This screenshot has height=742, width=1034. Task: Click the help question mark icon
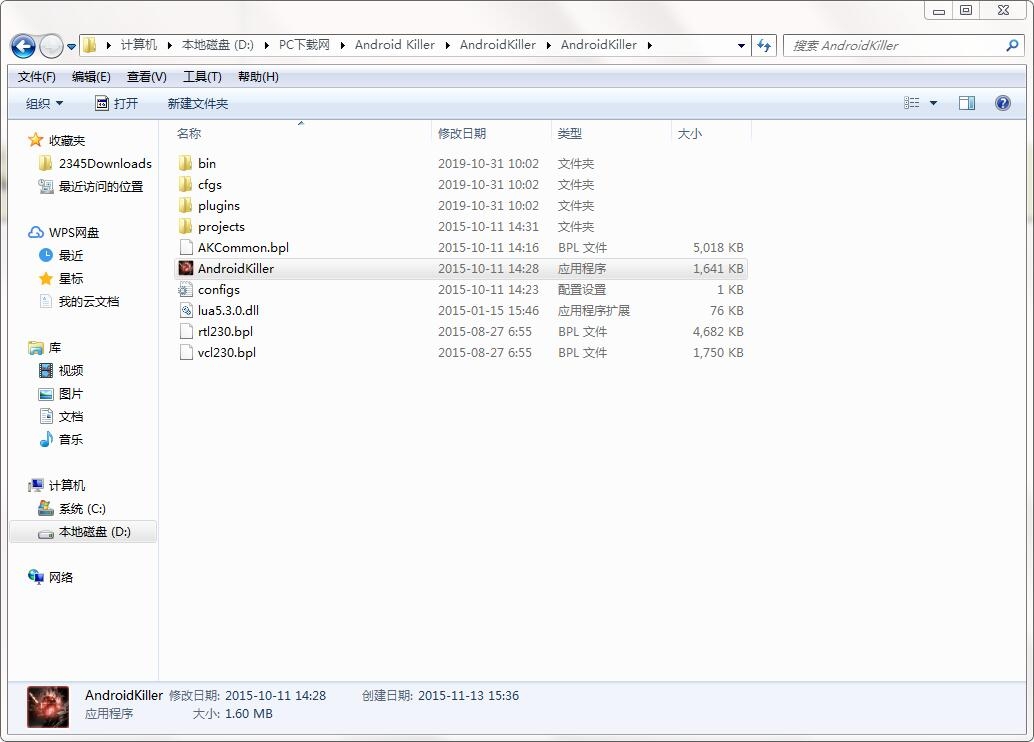1002,103
